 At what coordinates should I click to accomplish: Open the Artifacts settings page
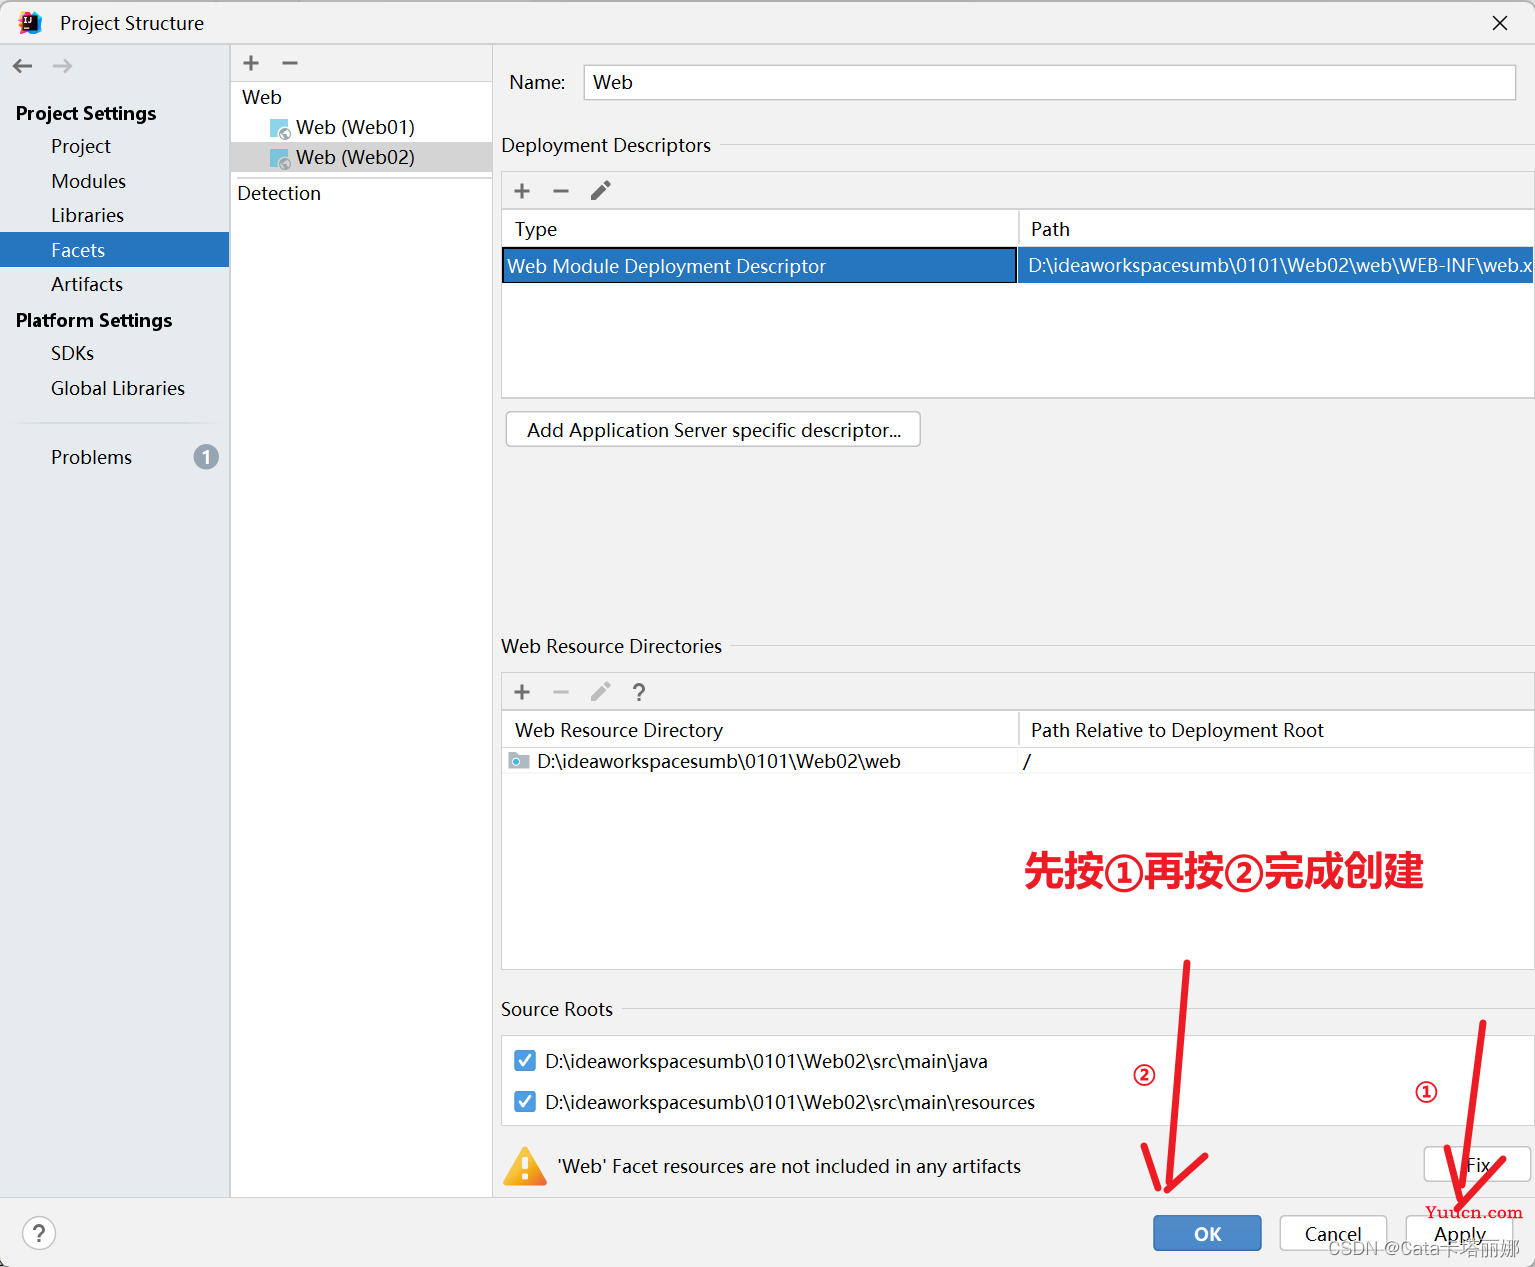pyautogui.click(x=87, y=284)
